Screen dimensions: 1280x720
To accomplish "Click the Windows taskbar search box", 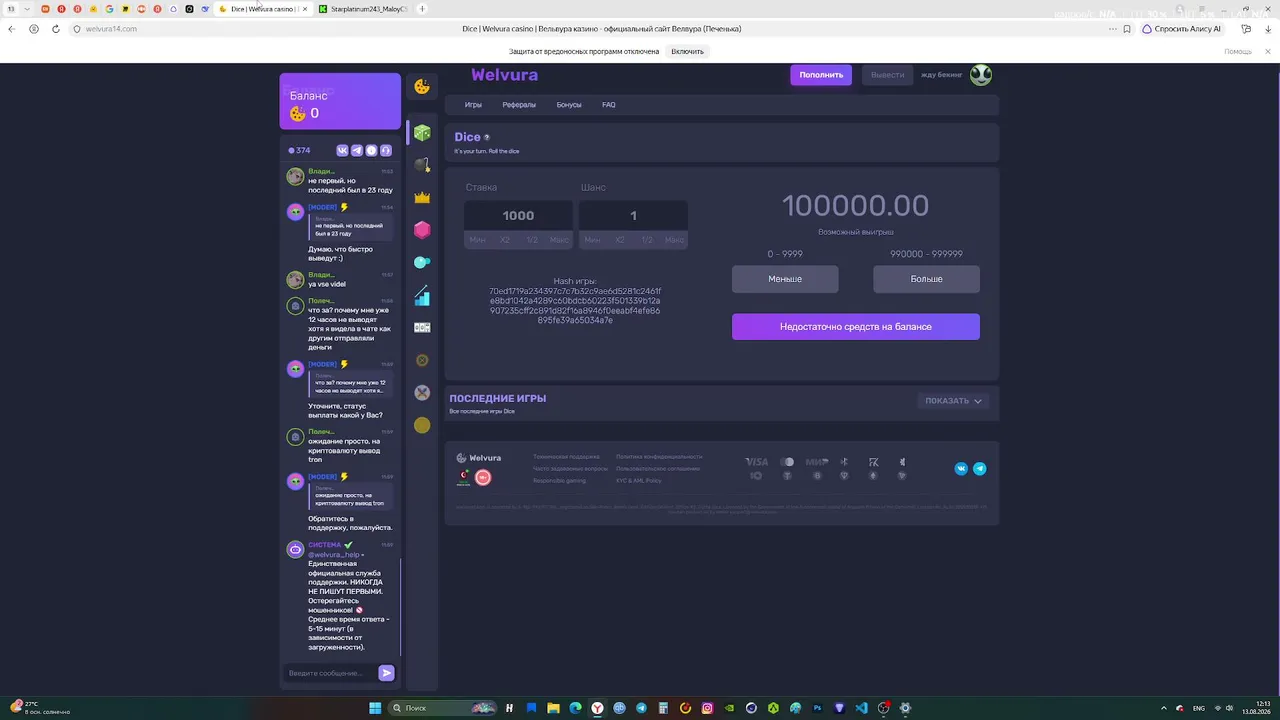I will pyautogui.click(x=440, y=708).
